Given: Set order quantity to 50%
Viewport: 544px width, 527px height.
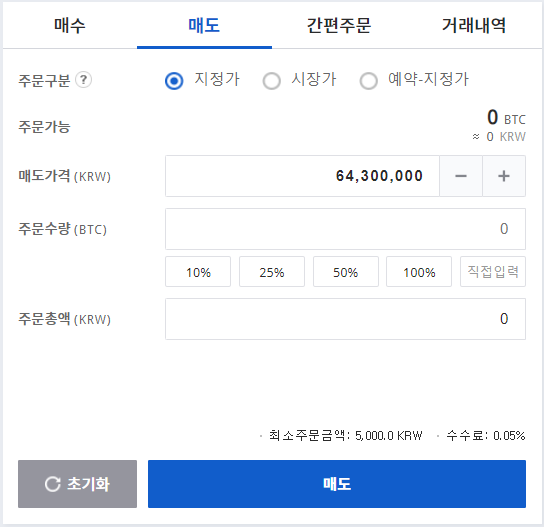Looking at the screenshot, I should pos(346,272).
